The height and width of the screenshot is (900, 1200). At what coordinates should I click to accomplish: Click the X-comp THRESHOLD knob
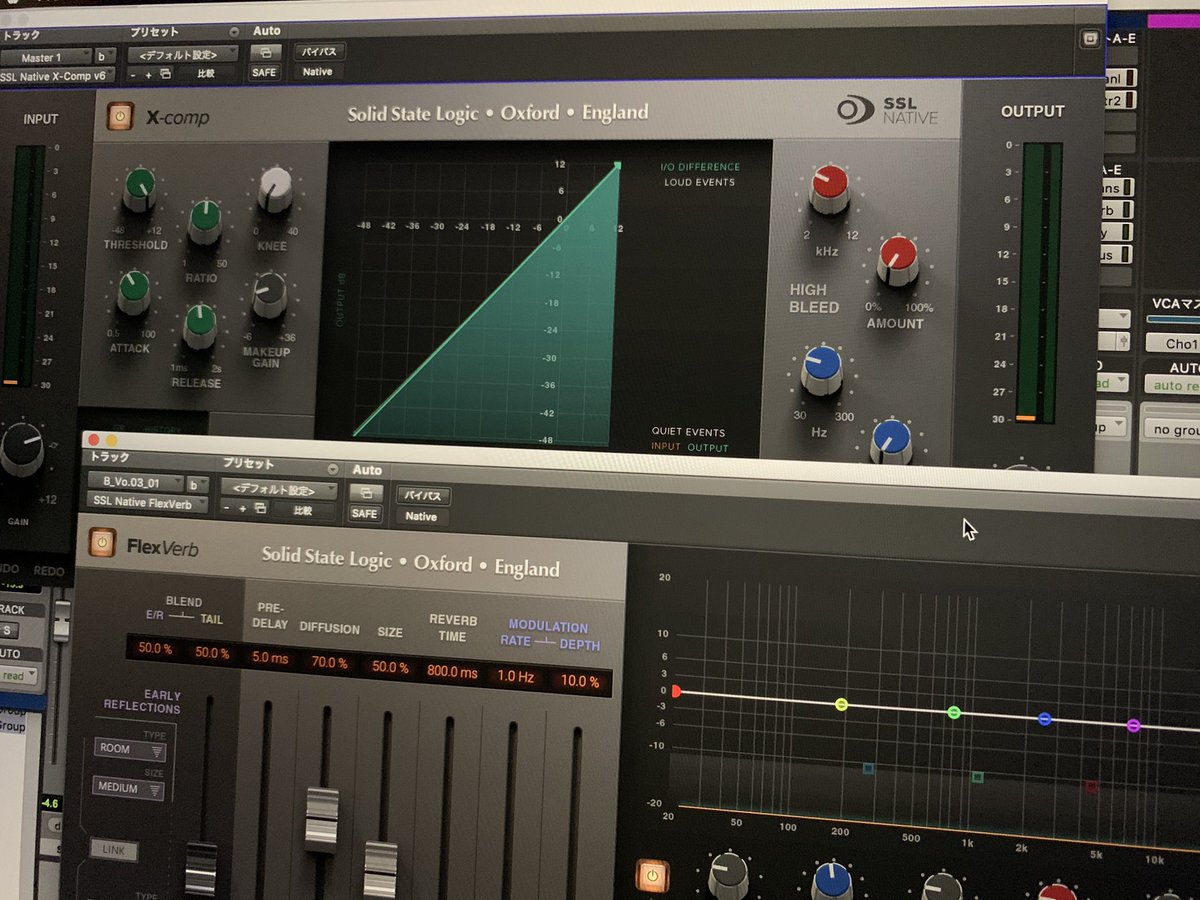(140, 190)
